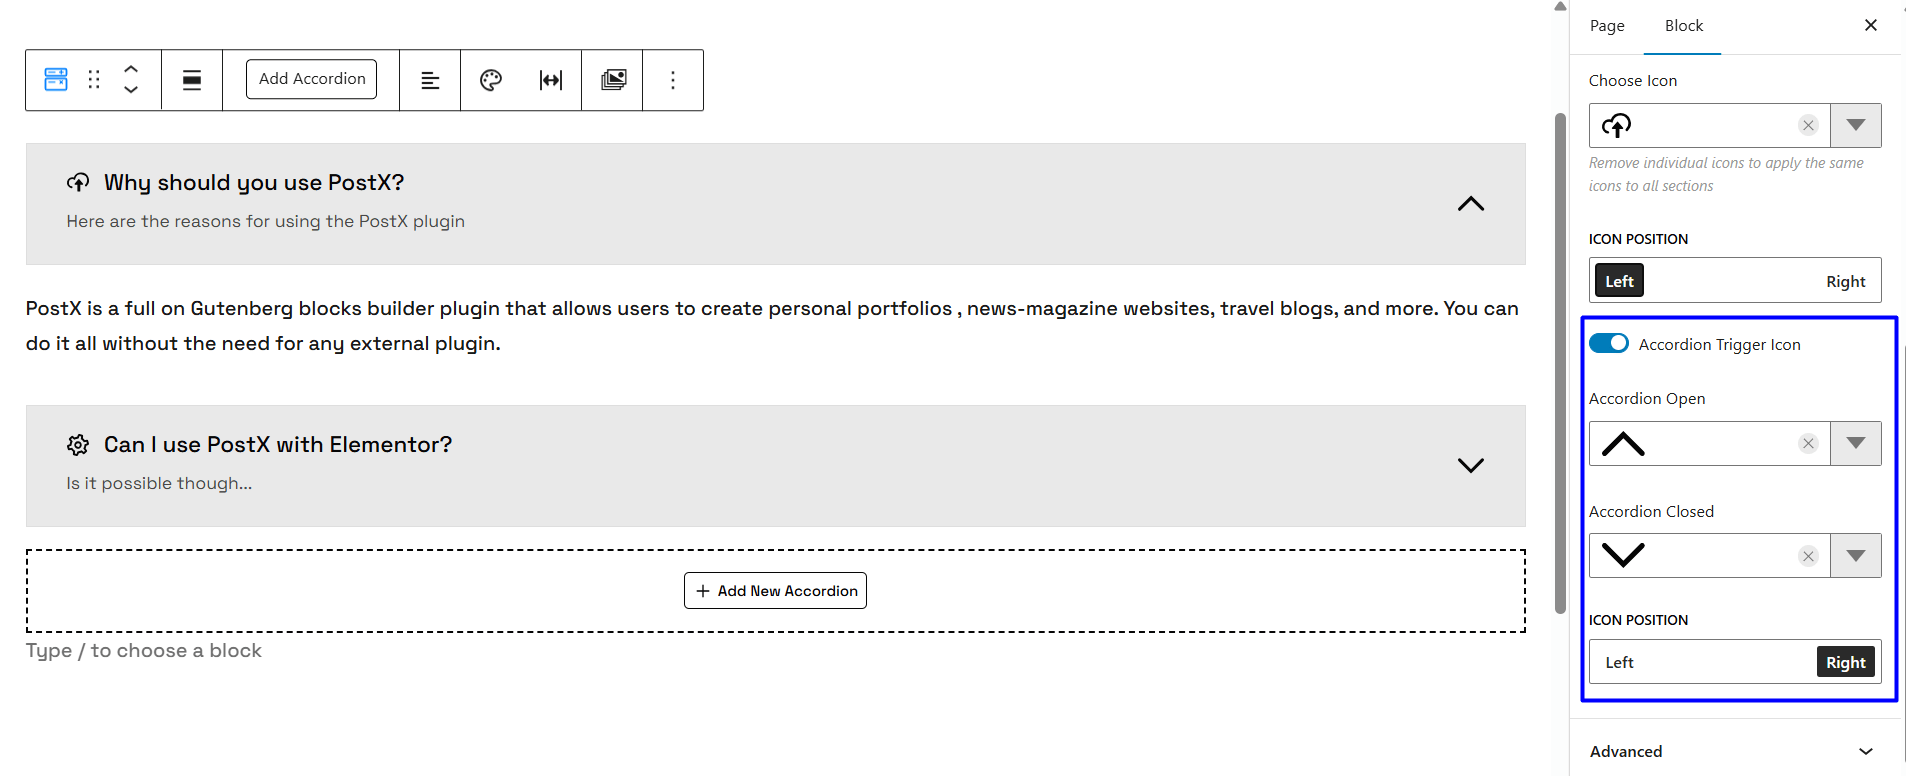The width and height of the screenshot is (1906, 776).
Task: Switch to the Page tab
Action: pos(1606,25)
